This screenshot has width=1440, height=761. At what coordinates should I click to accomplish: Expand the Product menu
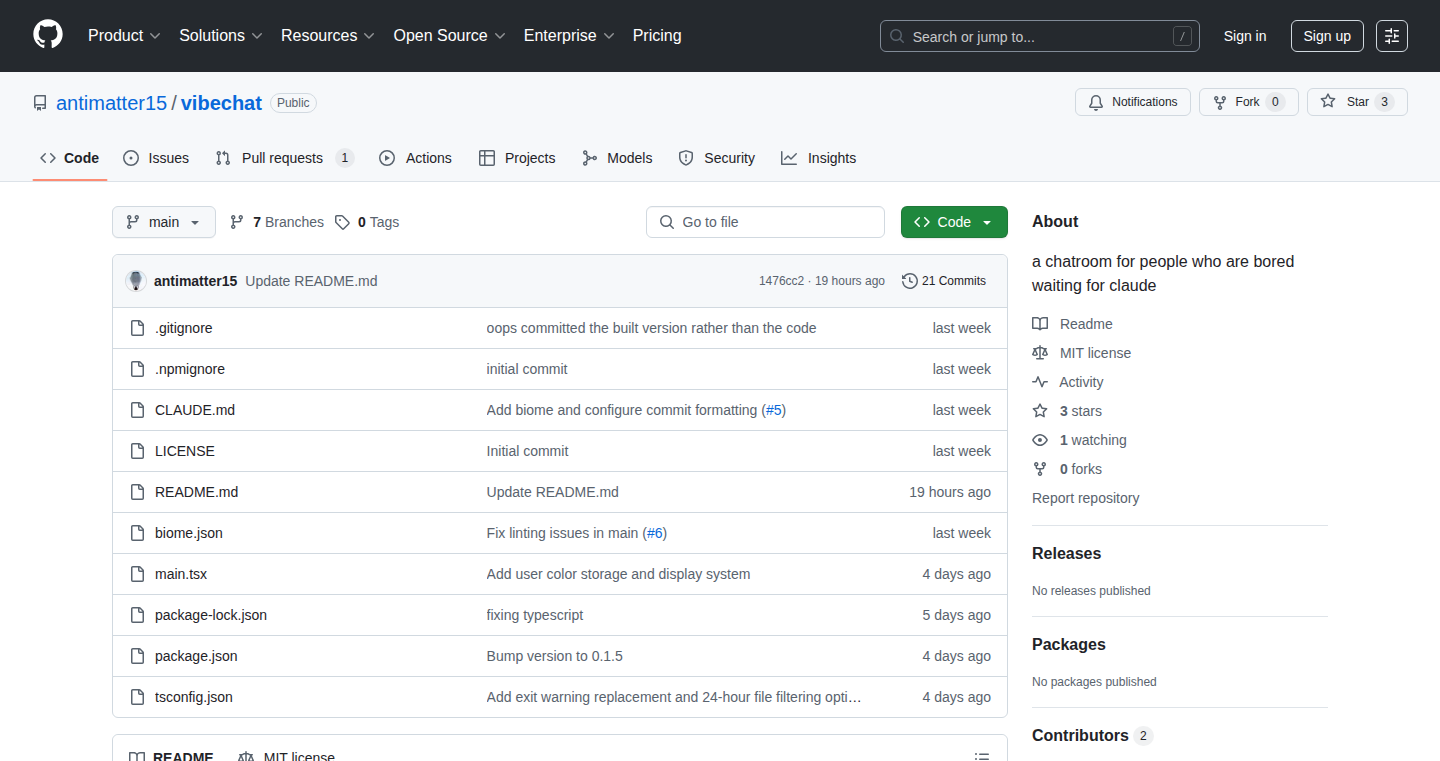point(124,36)
